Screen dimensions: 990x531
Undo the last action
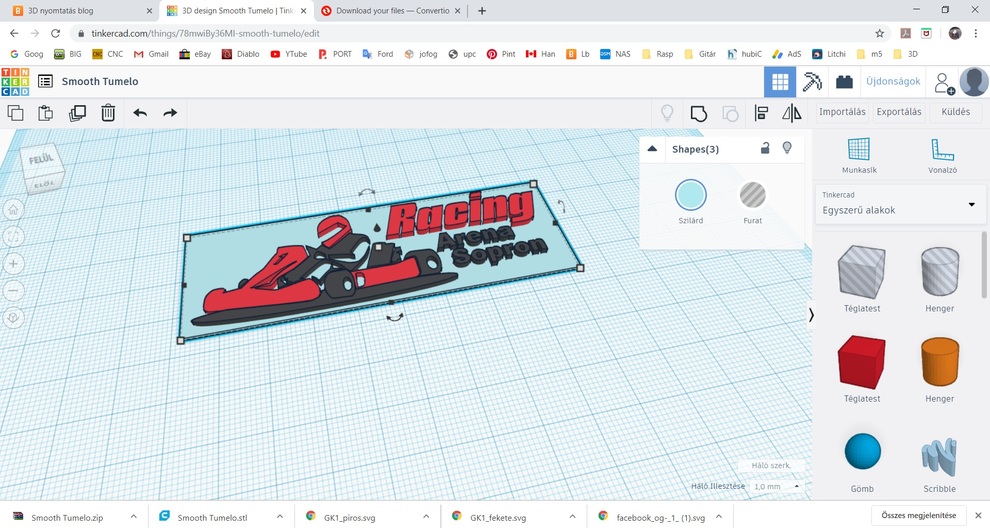point(140,113)
